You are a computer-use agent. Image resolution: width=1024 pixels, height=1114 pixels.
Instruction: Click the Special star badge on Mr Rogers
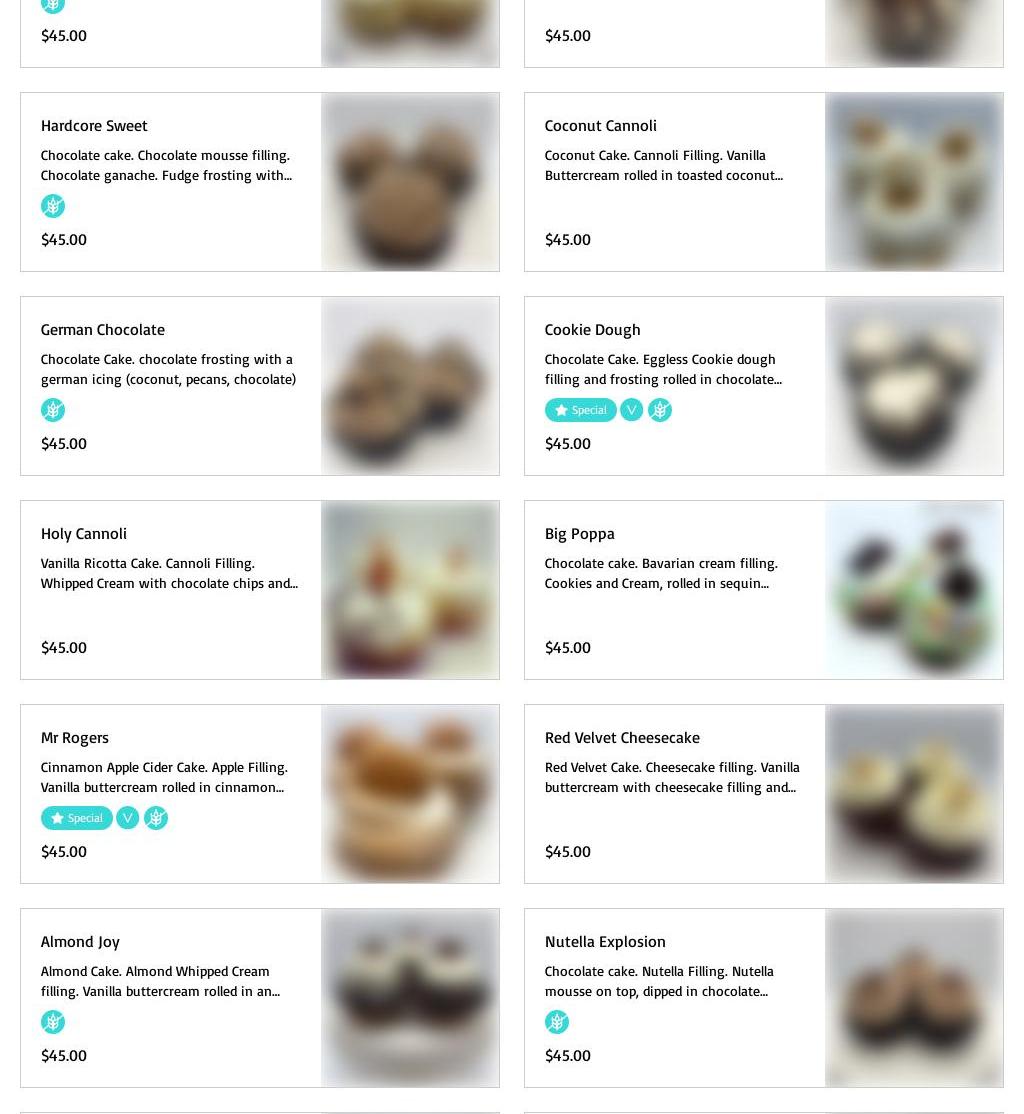tap(77, 818)
